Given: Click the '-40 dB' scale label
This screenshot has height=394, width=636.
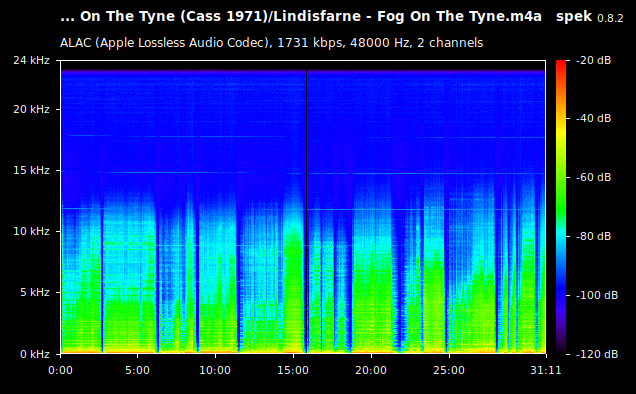Looking at the screenshot, I should [x=594, y=118].
